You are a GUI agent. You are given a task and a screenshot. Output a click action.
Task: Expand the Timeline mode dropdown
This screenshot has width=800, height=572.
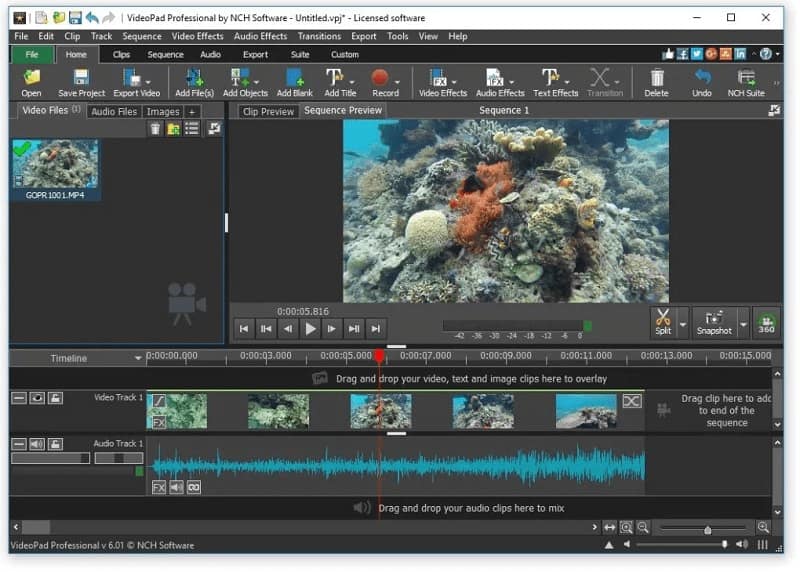138,358
